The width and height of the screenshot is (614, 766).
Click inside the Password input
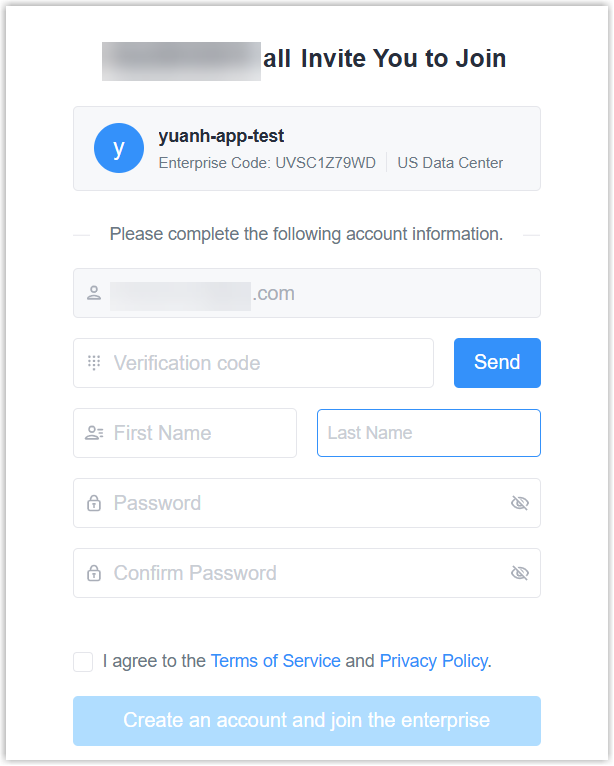tap(300, 503)
